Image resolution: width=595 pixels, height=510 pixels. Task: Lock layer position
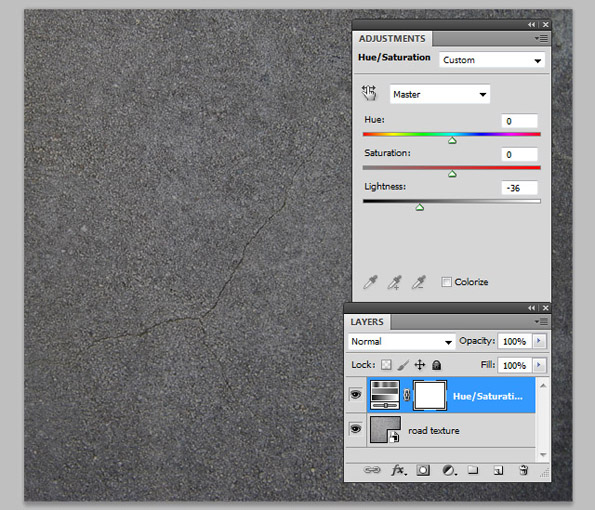pyautogui.click(x=420, y=365)
